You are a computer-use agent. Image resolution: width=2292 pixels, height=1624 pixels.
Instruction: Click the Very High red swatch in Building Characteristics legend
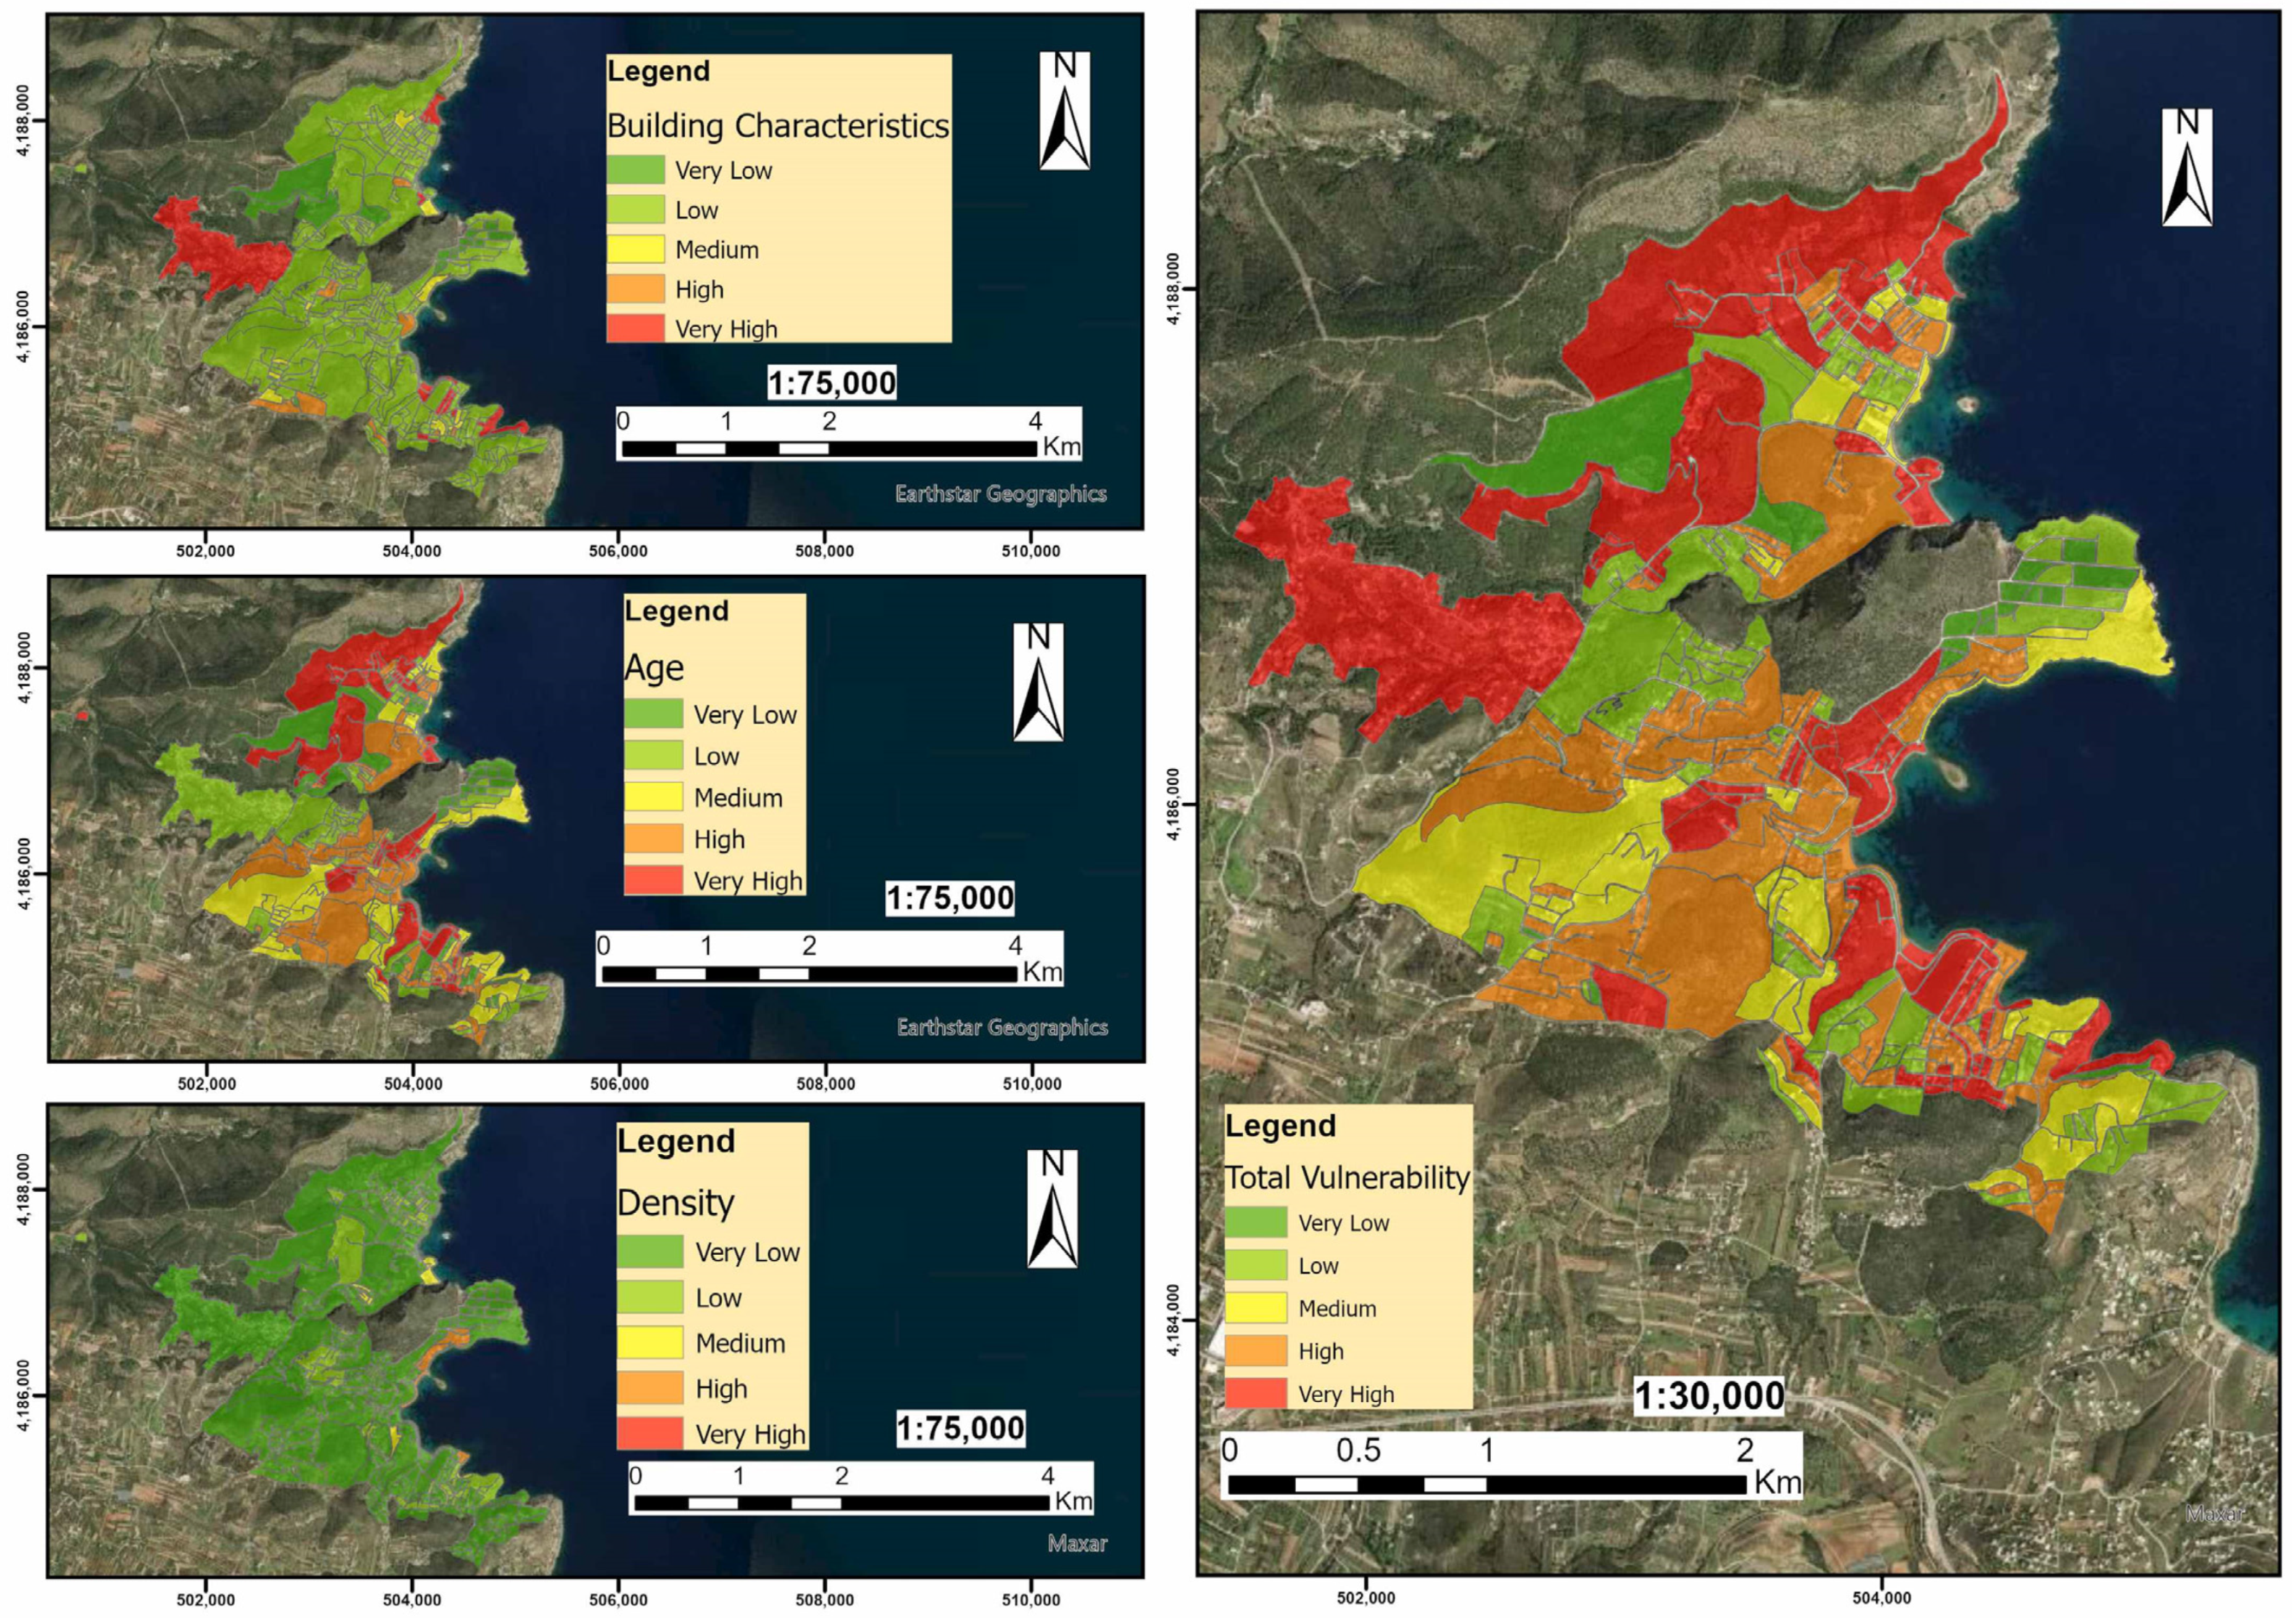[635, 328]
